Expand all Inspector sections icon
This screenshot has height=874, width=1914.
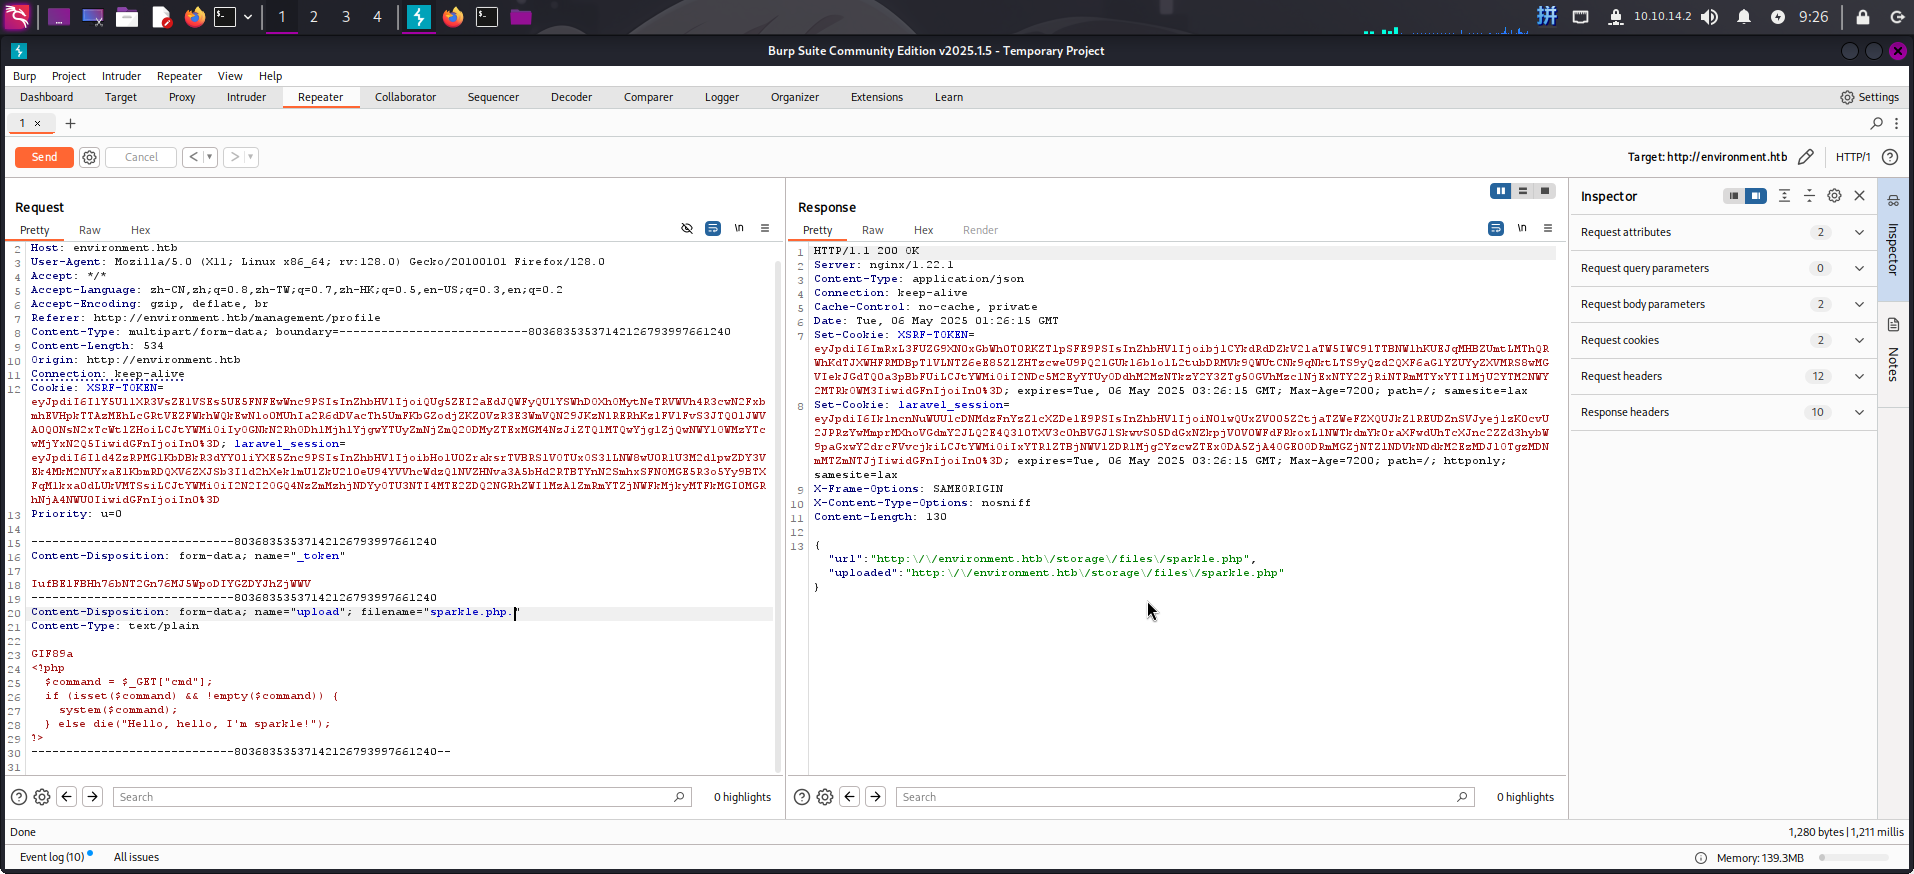pyautogui.click(x=1784, y=196)
